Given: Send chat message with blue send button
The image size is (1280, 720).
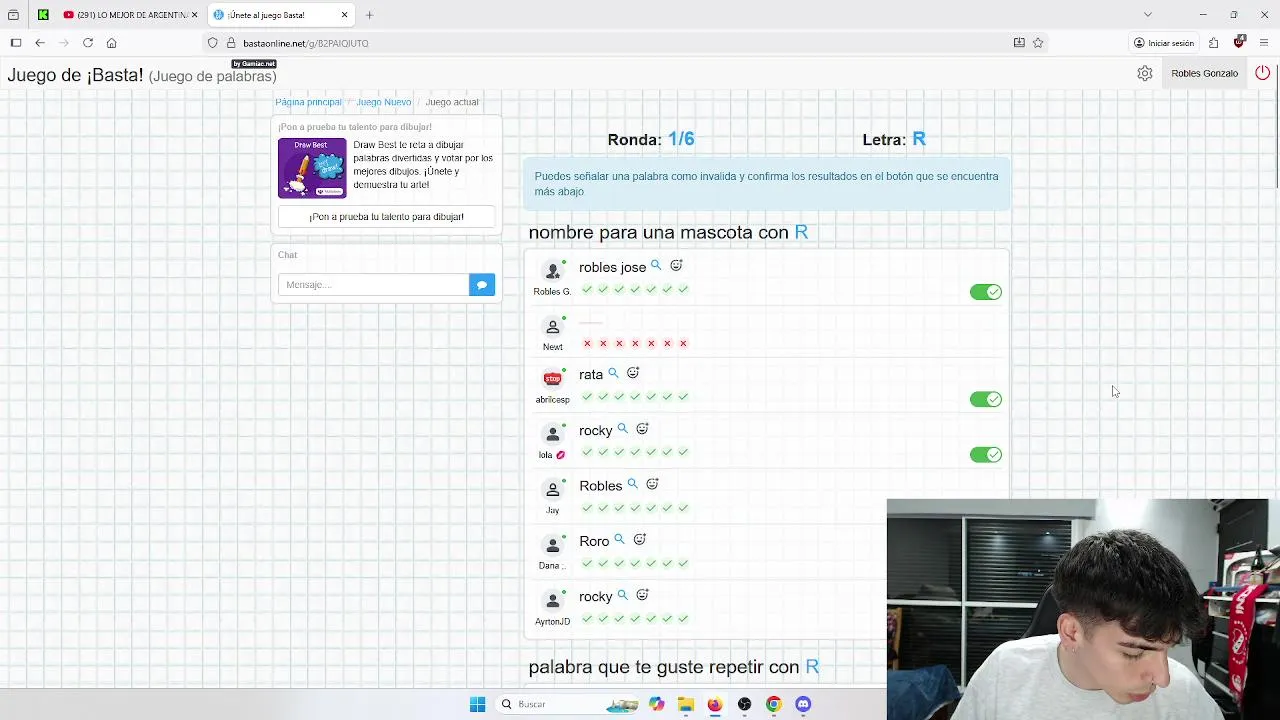Looking at the screenshot, I should [482, 285].
